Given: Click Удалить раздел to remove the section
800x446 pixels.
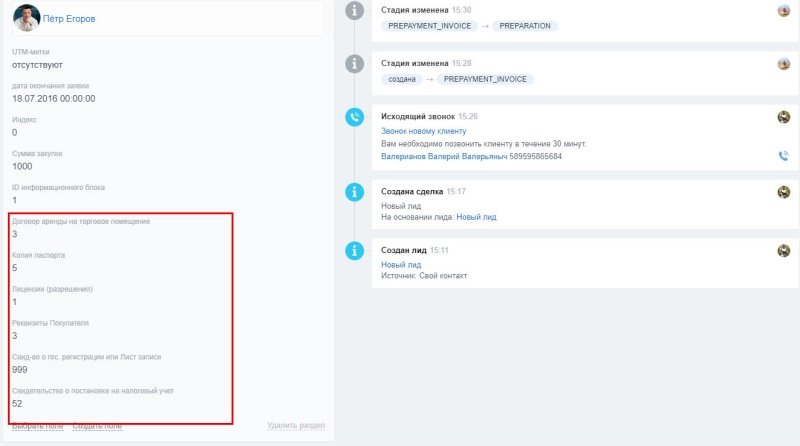Looking at the screenshot, I should coord(295,426).
